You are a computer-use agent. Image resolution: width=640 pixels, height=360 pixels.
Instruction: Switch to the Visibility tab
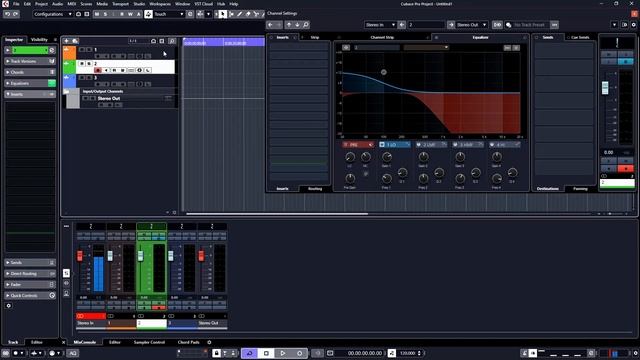click(x=39, y=40)
